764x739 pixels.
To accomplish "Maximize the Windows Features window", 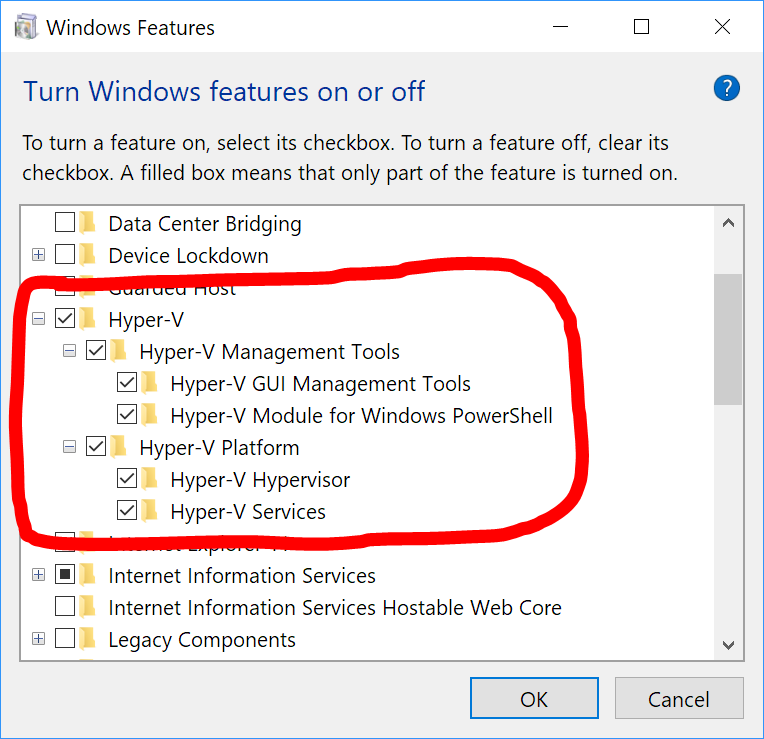I will coord(641,27).
